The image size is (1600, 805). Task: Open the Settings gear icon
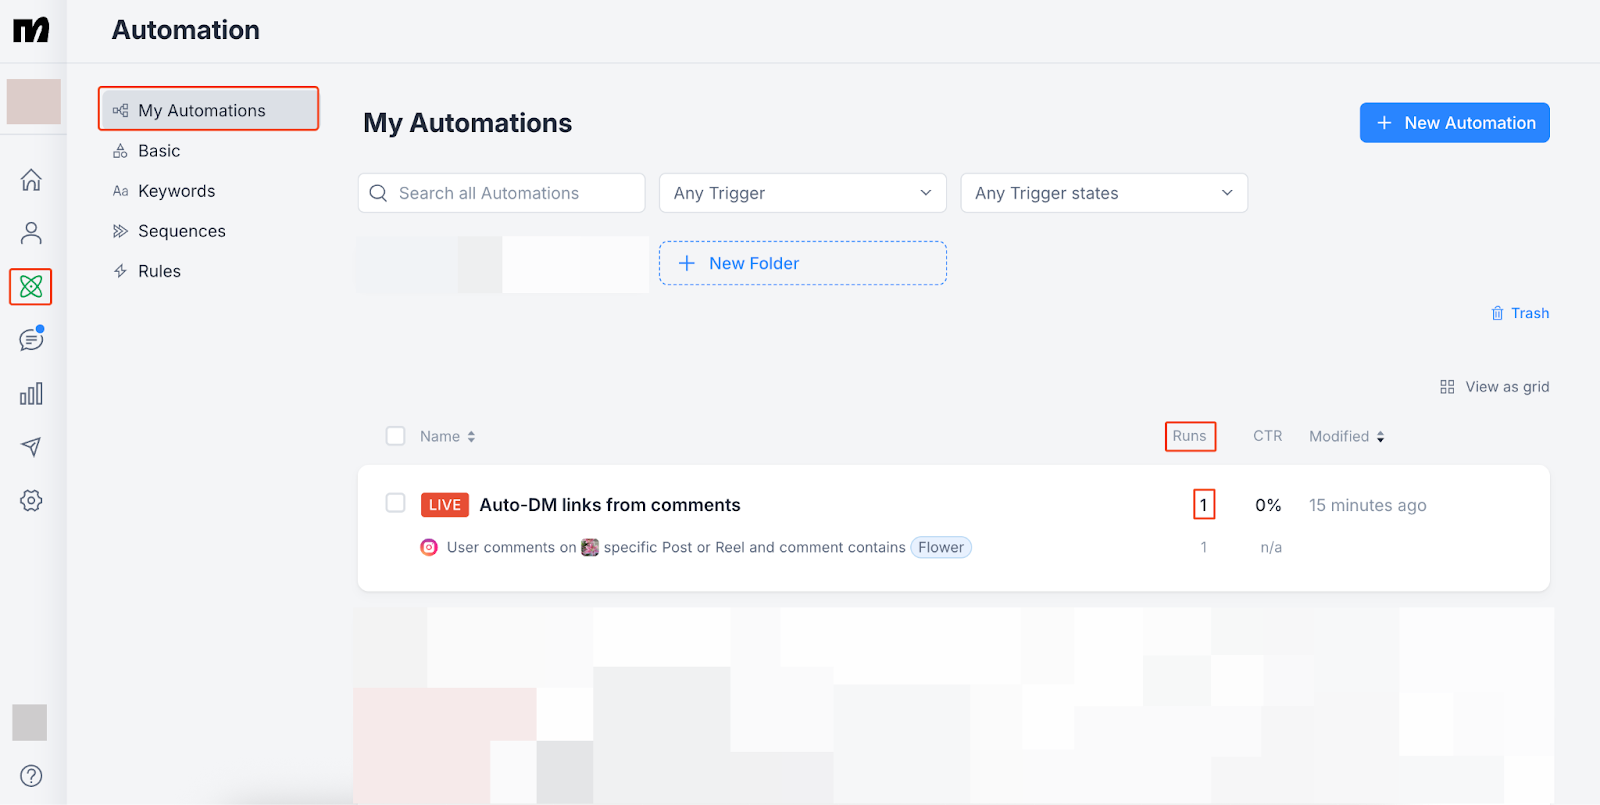tap(31, 500)
